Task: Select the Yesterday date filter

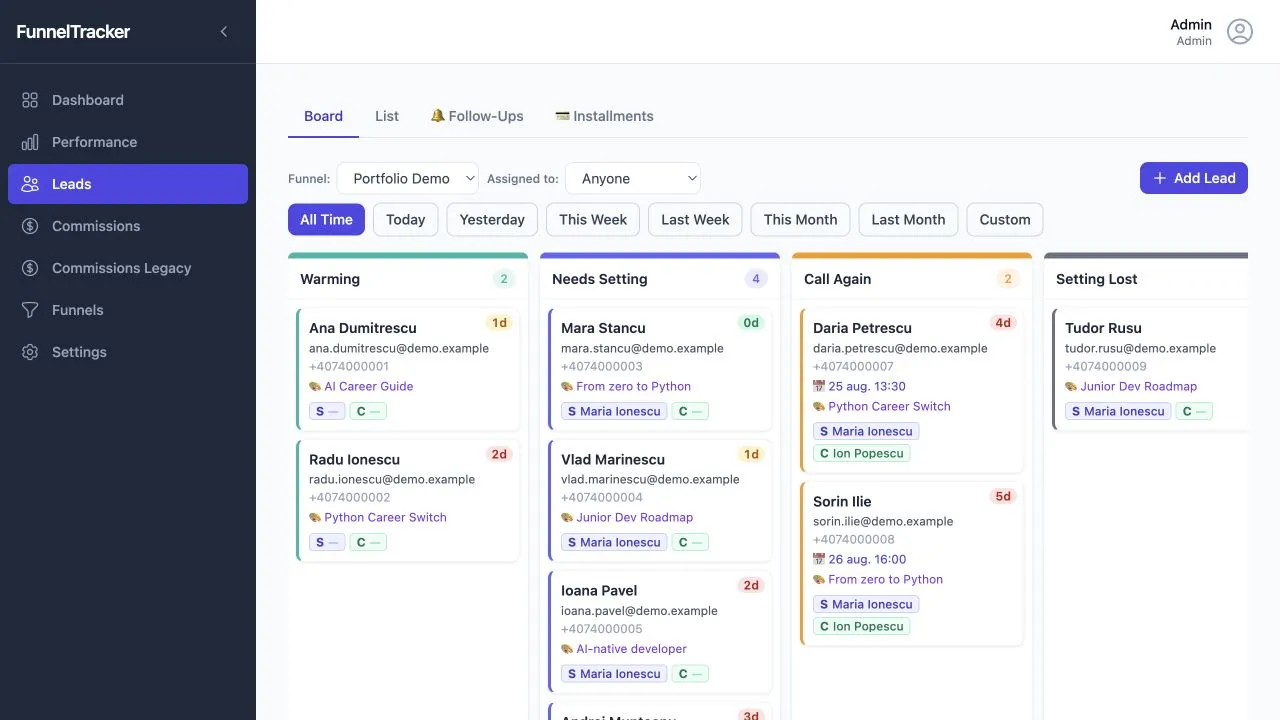Action: tap(492, 220)
